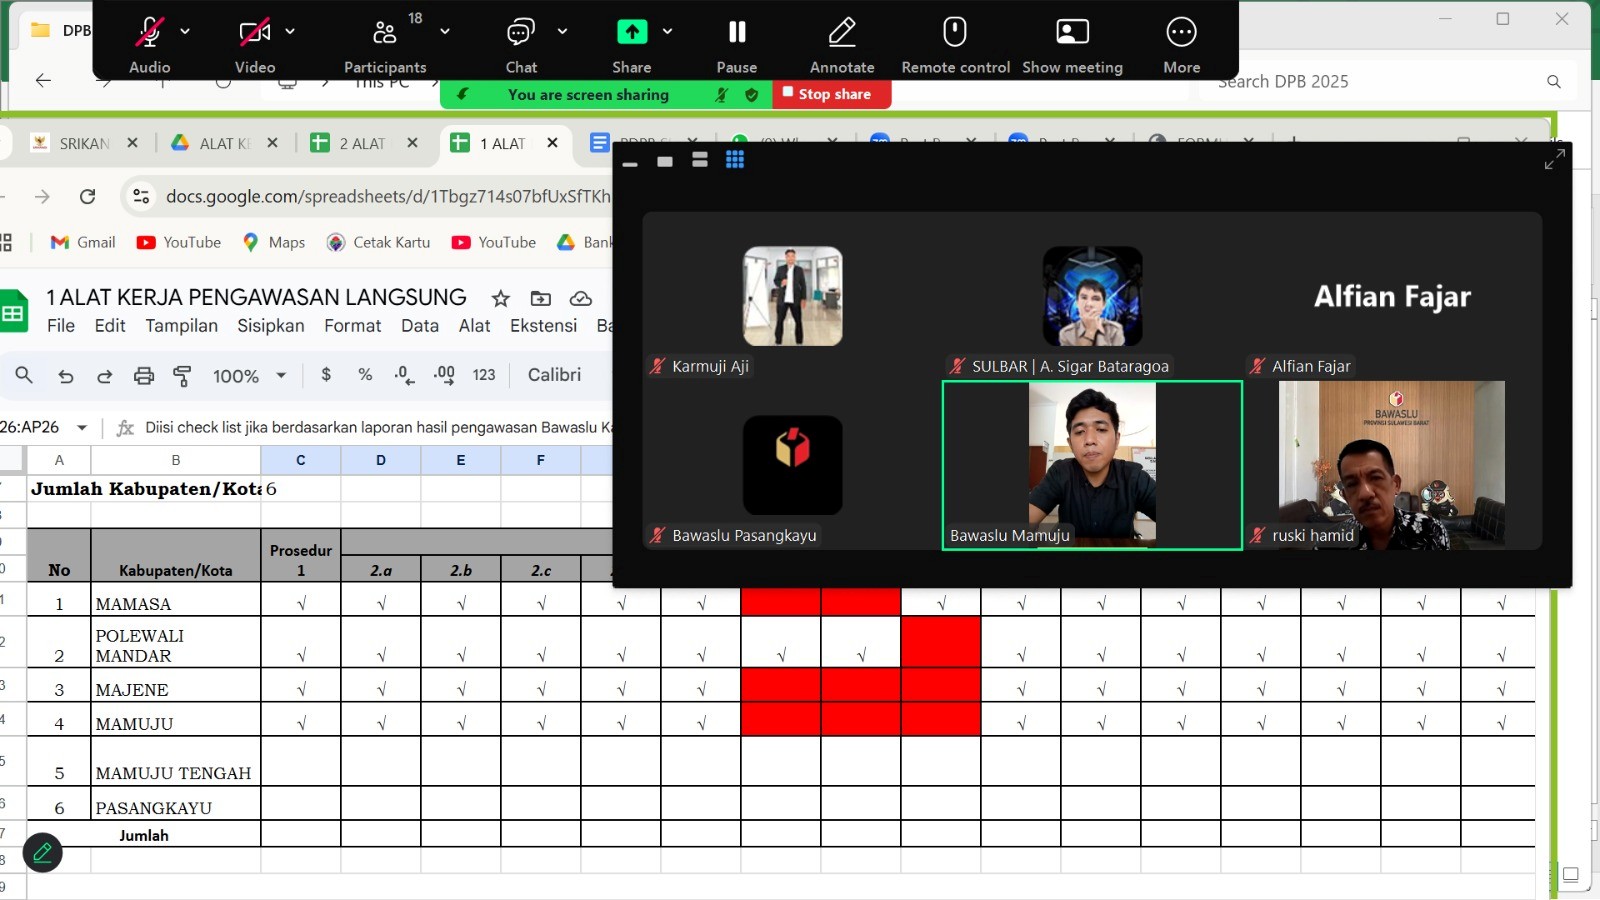Click the Stop share button
1600x900 pixels.
pos(827,94)
